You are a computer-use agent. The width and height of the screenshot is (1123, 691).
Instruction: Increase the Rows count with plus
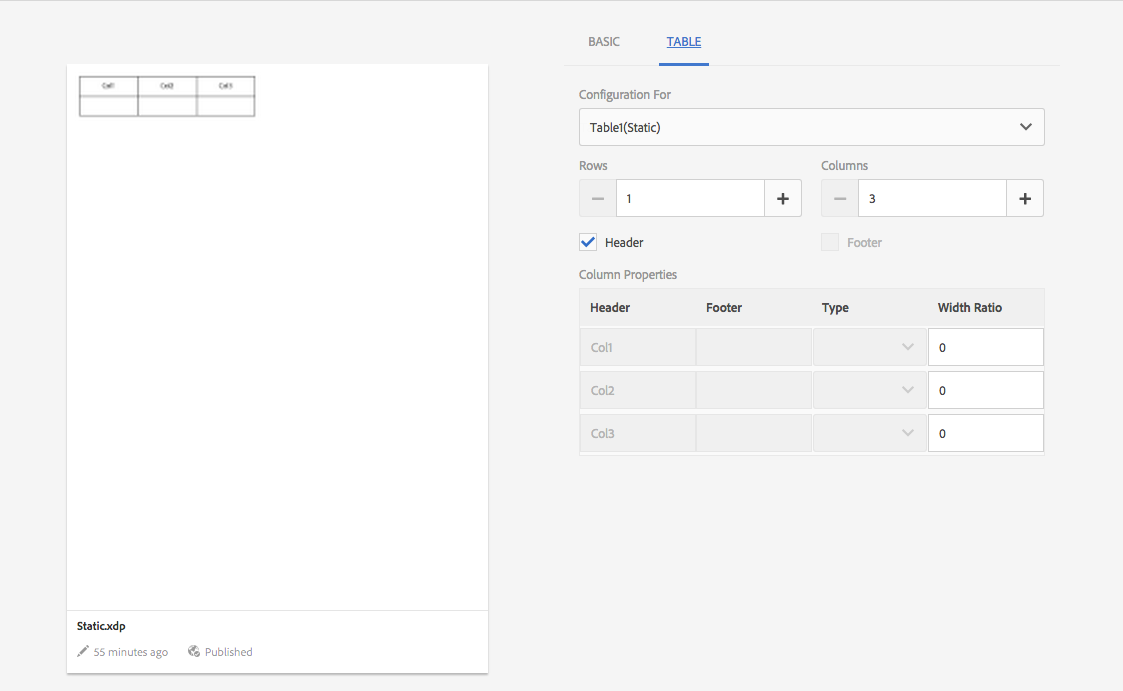(783, 199)
